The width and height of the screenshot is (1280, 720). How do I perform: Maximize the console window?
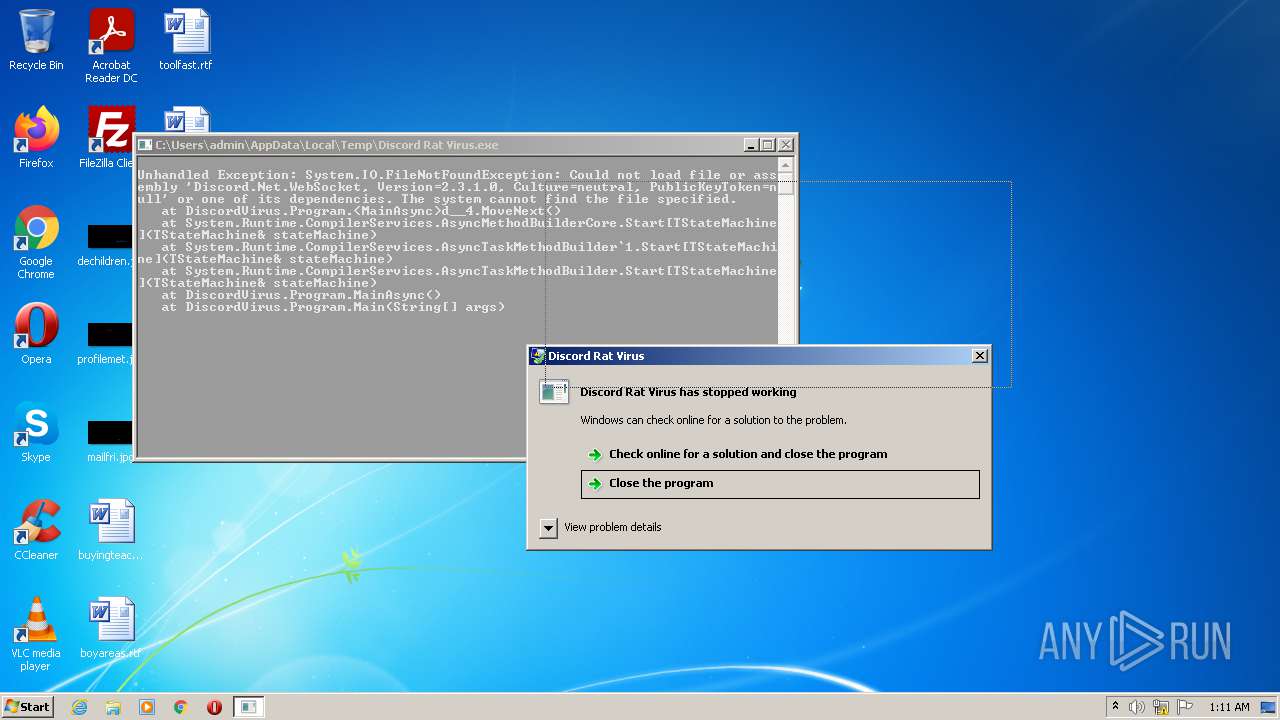(x=768, y=146)
